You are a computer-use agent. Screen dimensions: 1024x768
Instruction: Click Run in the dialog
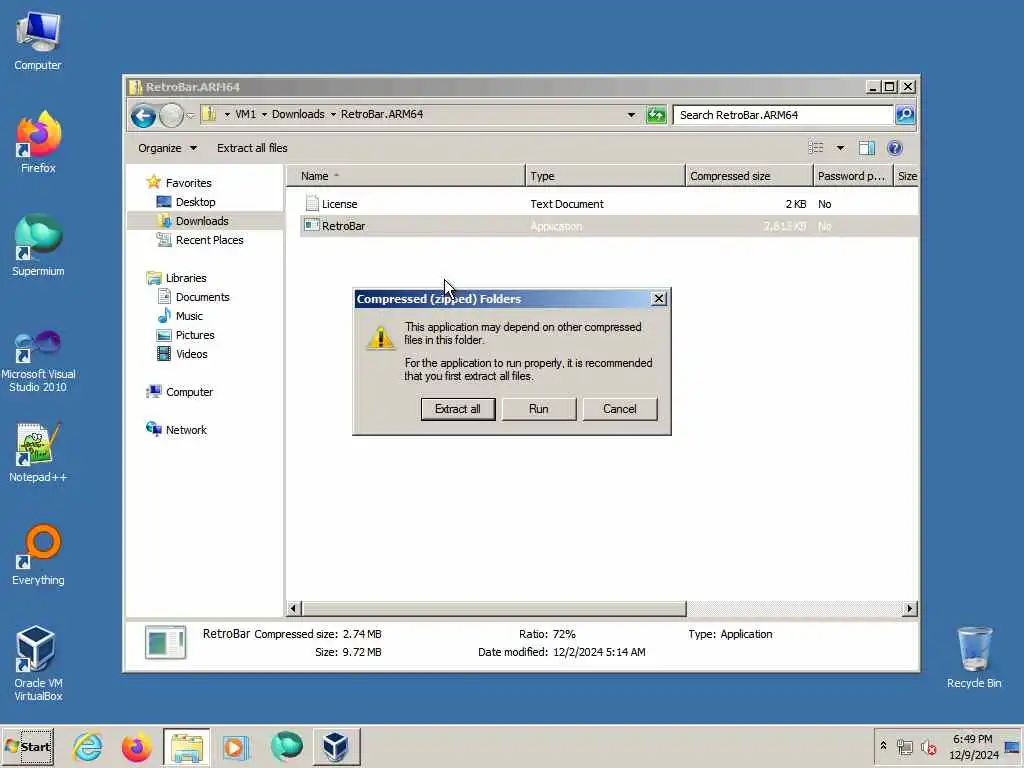point(539,409)
